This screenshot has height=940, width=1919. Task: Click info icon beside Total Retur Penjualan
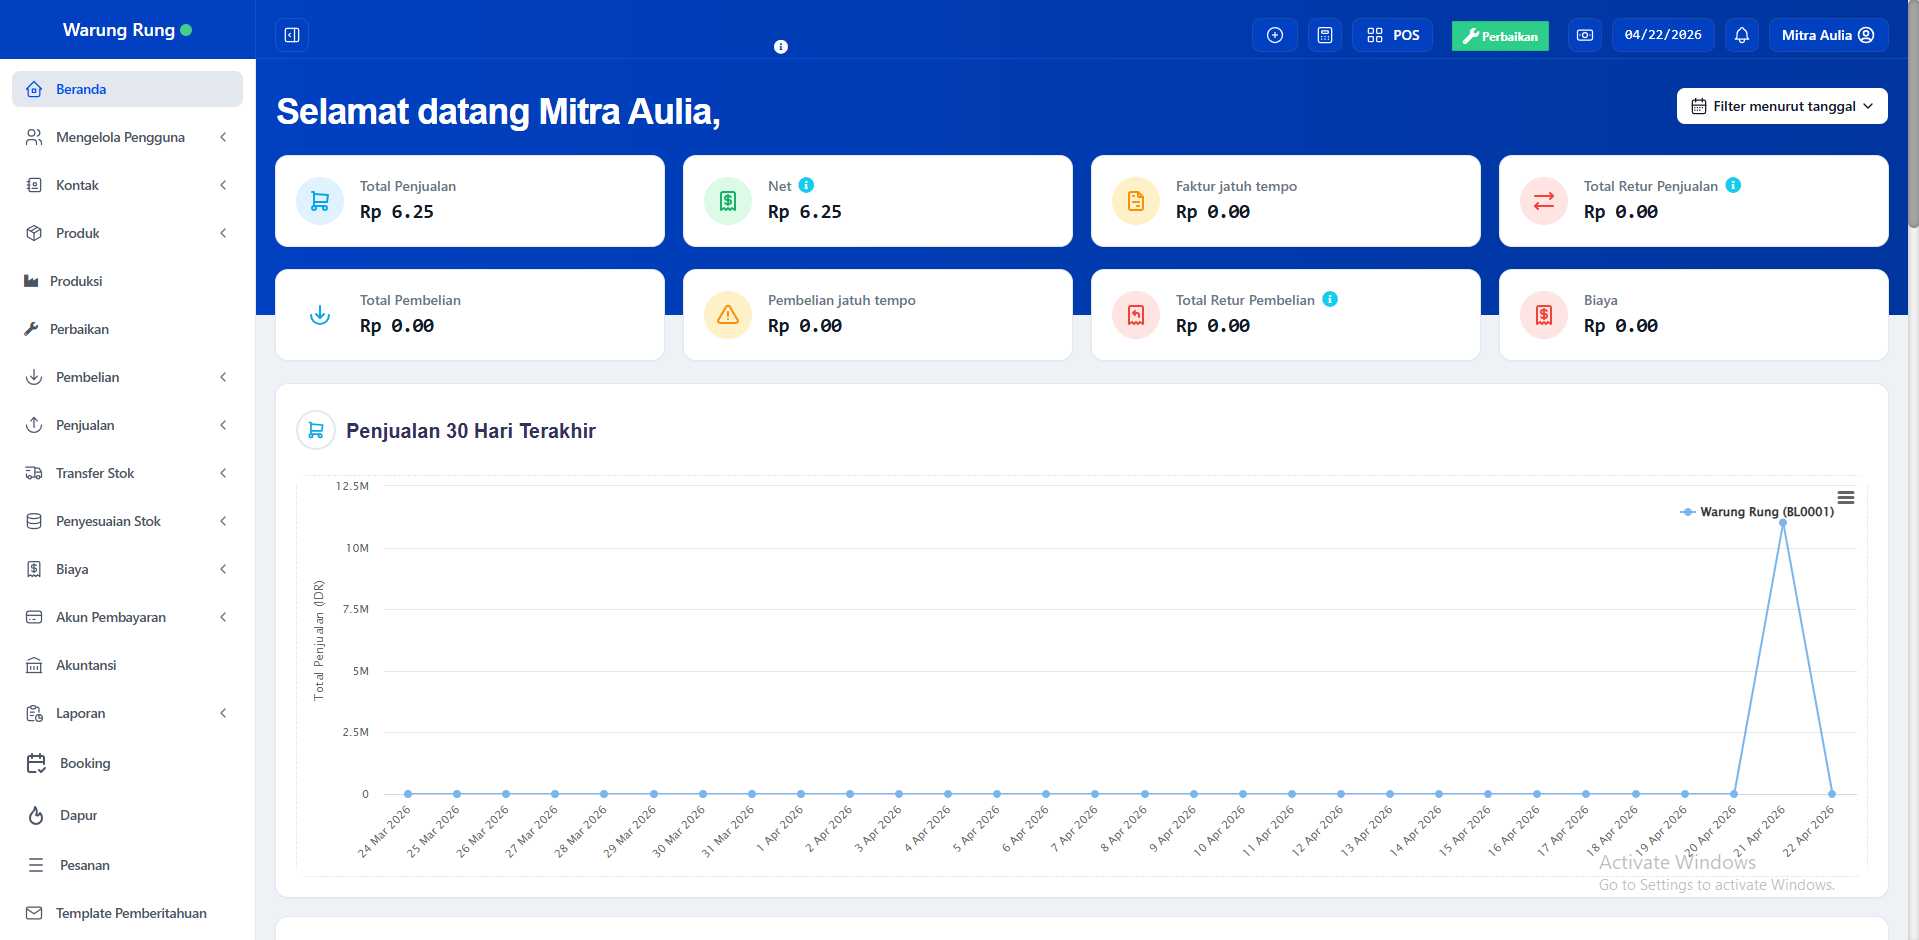point(1733,185)
